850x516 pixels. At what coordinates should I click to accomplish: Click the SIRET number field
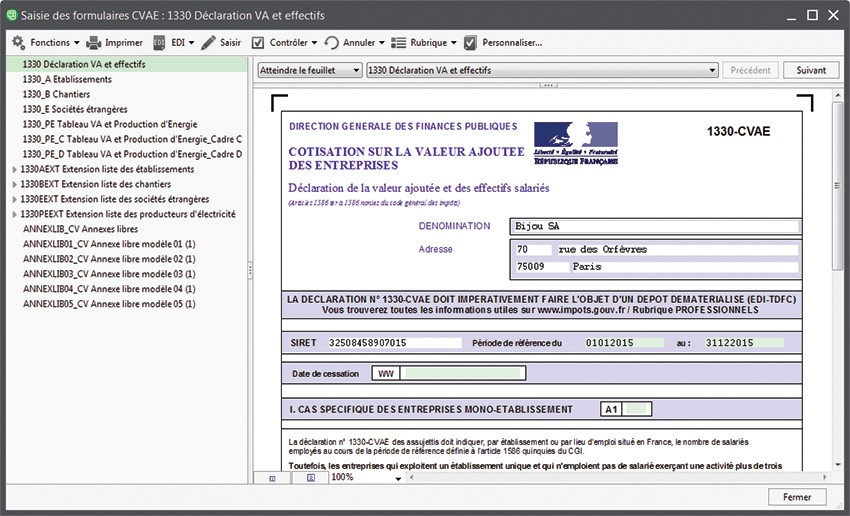pos(380,343)
